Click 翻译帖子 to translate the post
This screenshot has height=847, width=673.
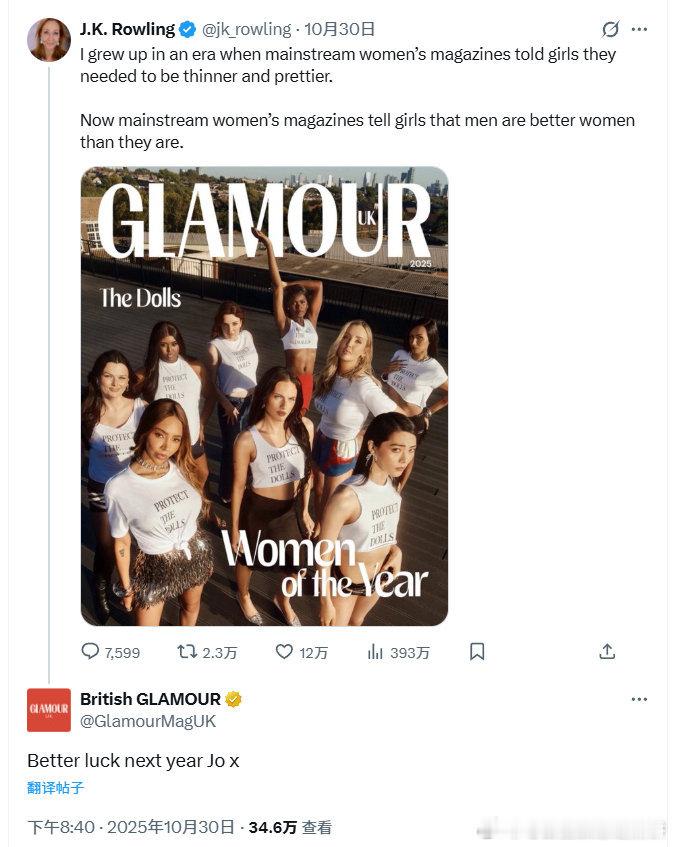pos(56,788)
